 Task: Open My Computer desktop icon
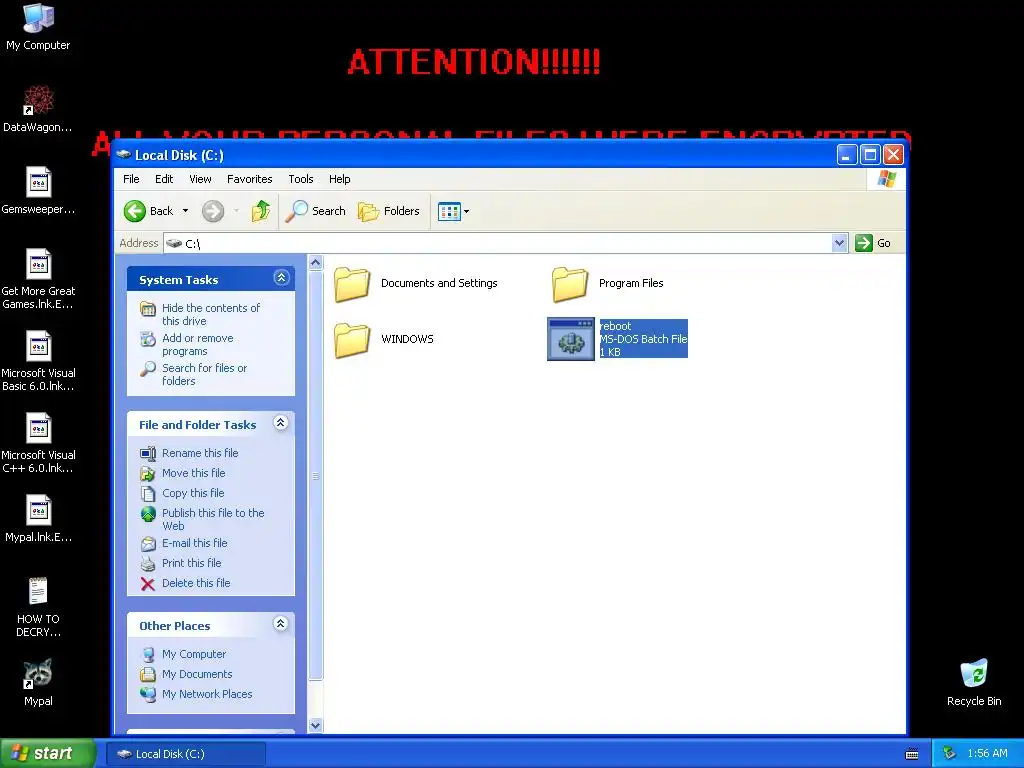tap(38, 27)
